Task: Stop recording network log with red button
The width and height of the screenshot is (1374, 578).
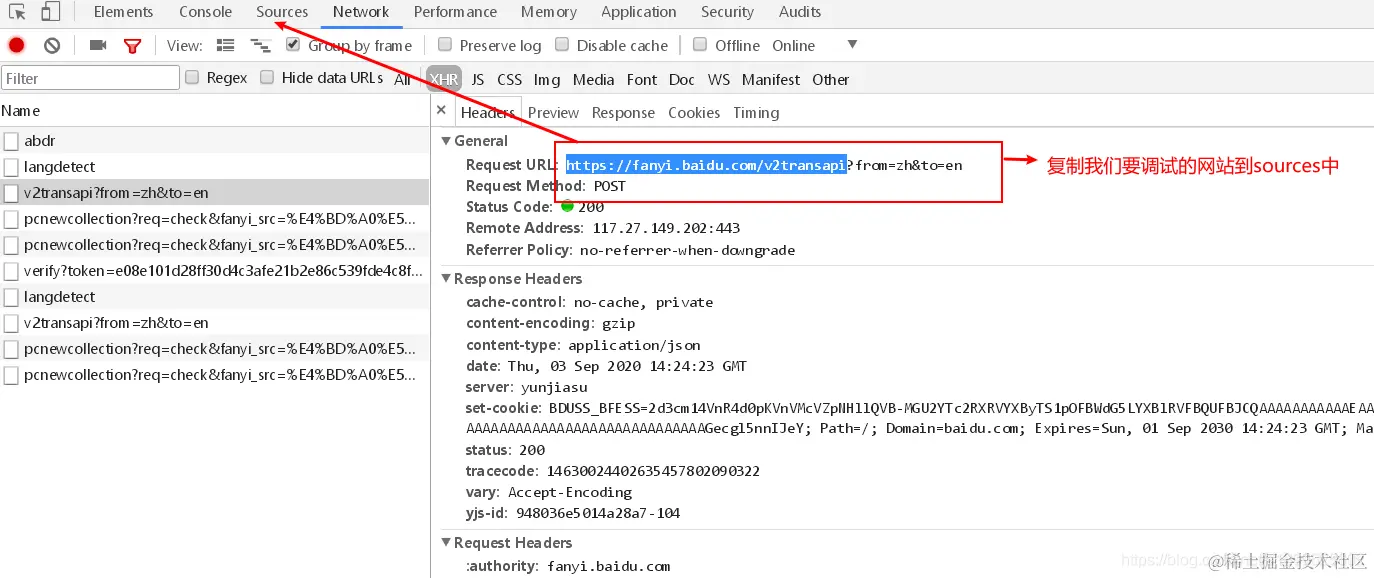Action: click(x=17, y=45)
